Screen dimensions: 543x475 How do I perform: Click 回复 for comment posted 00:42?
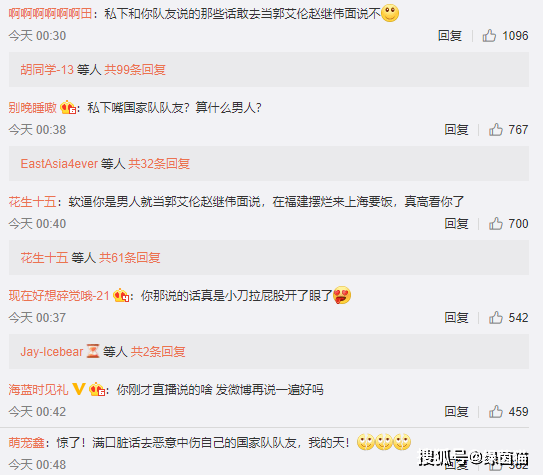pyautogui.click(x=456, y=412)
